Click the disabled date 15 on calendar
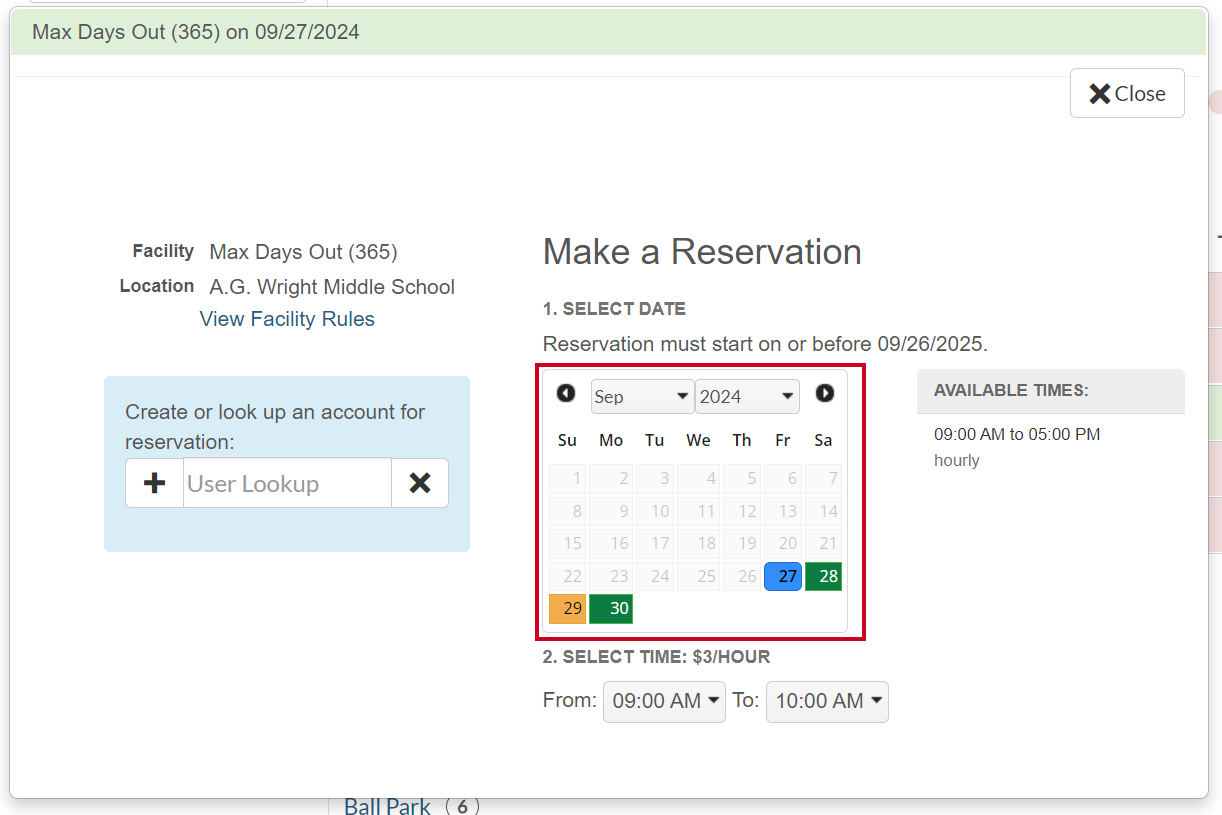Viewport: 1222px width, 815px height. (x=567, y=543)
